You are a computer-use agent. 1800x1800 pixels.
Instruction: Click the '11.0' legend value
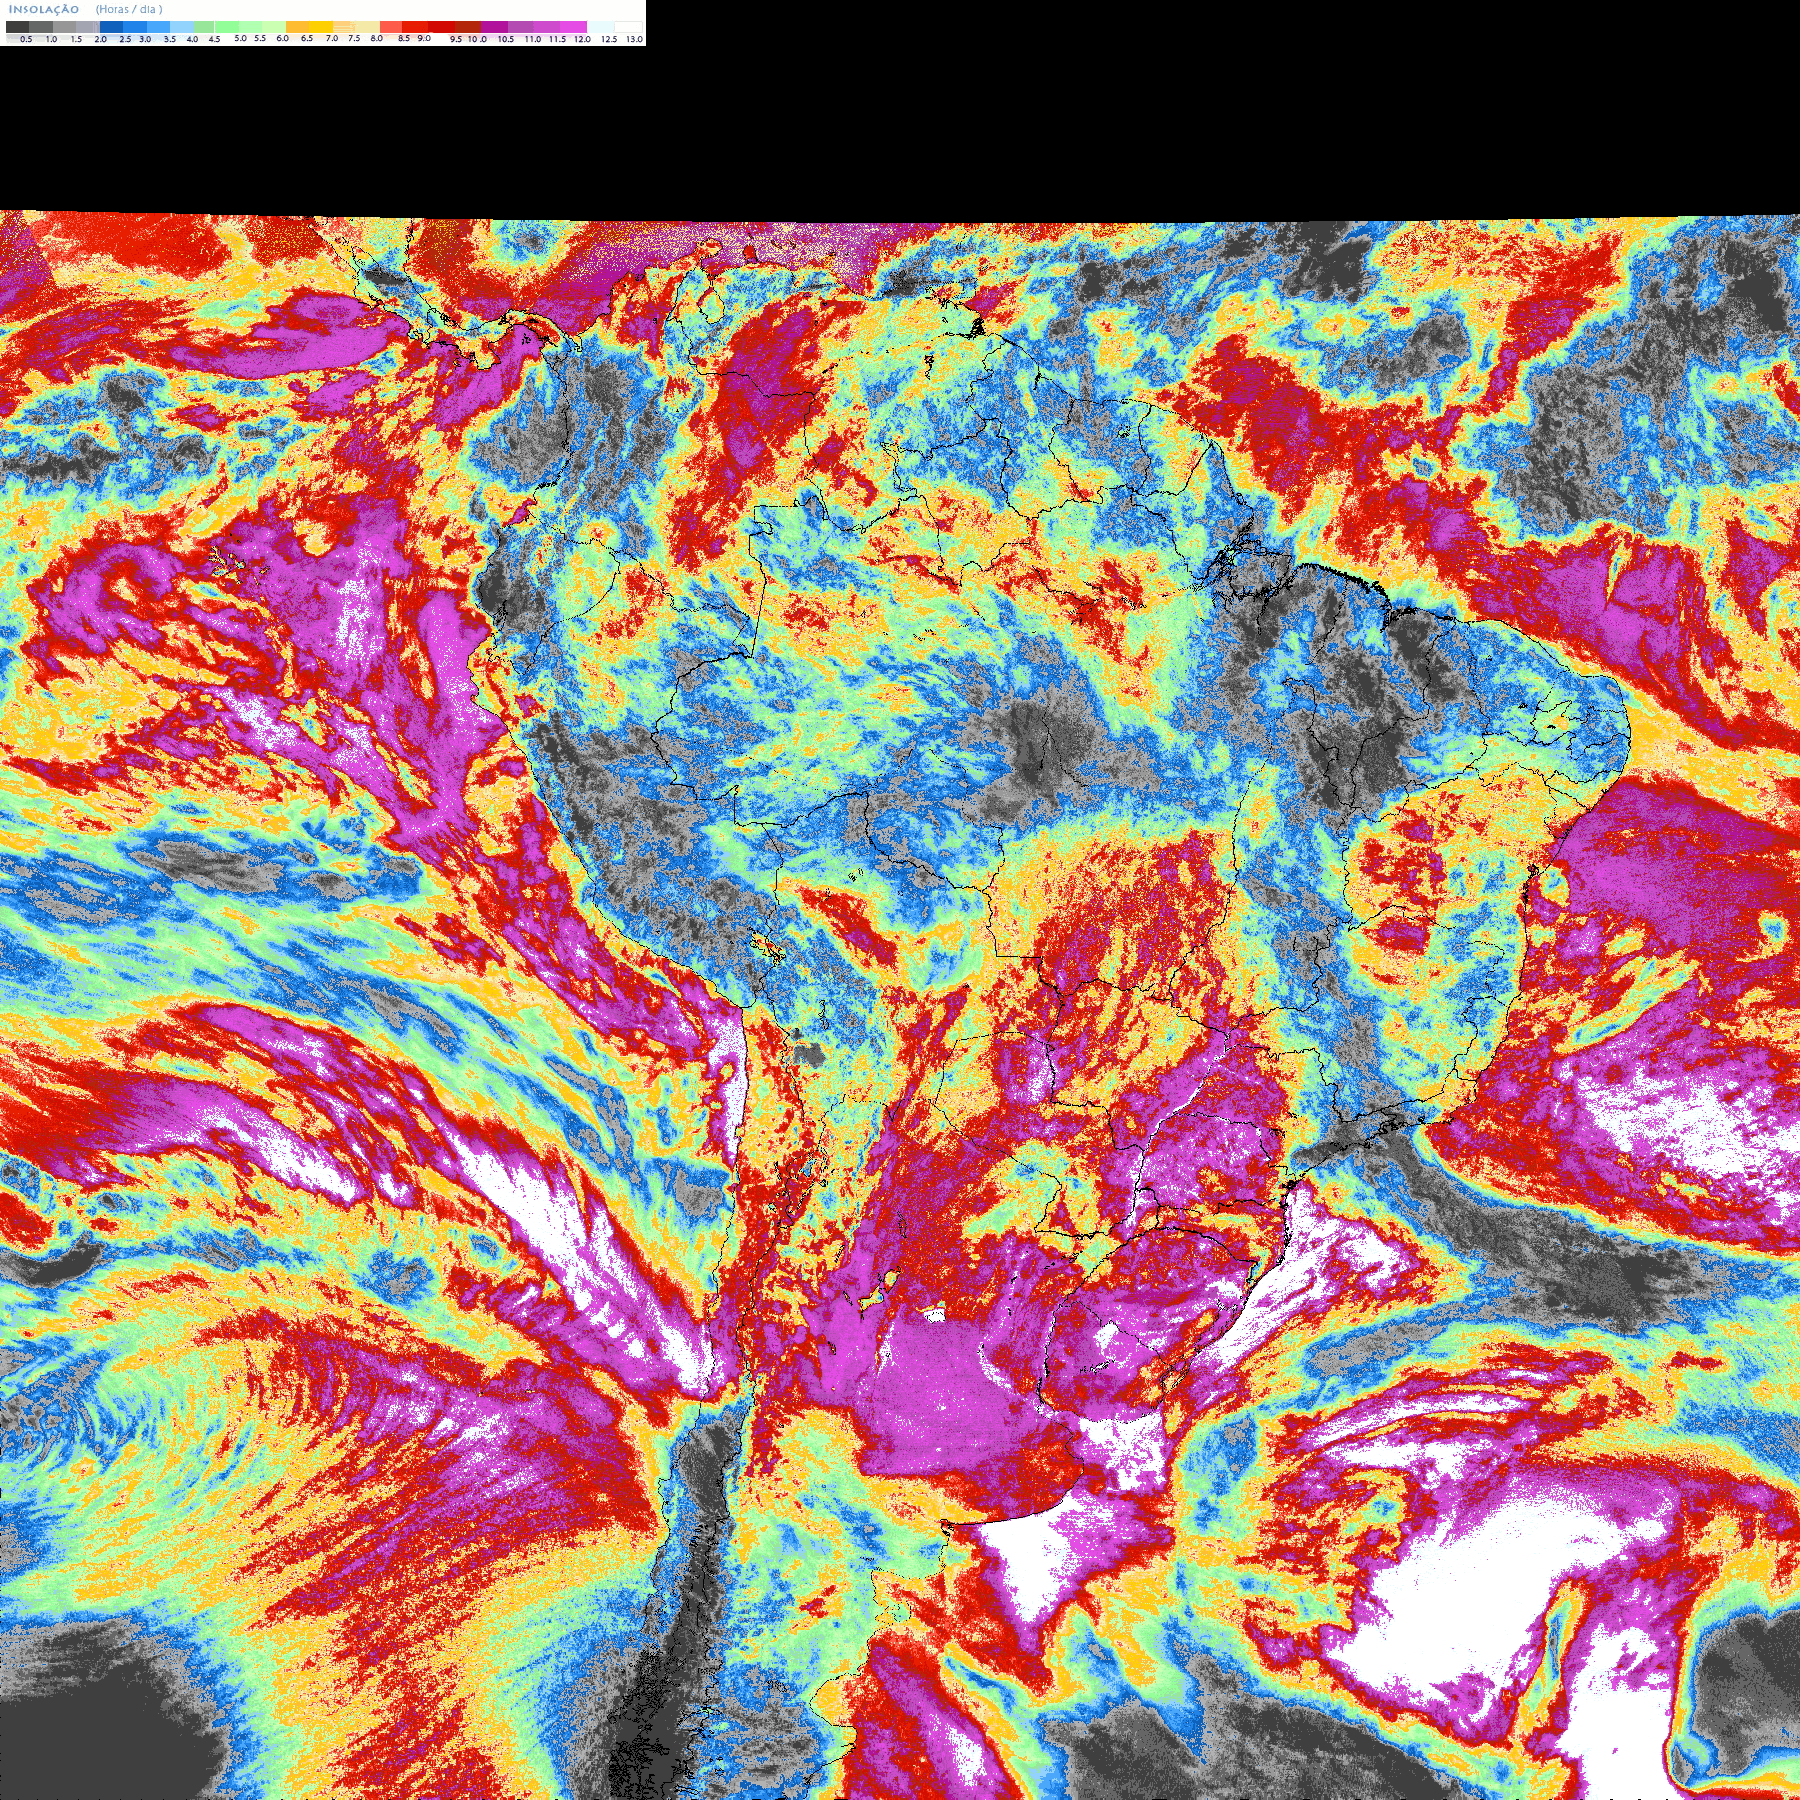point(533,39)
